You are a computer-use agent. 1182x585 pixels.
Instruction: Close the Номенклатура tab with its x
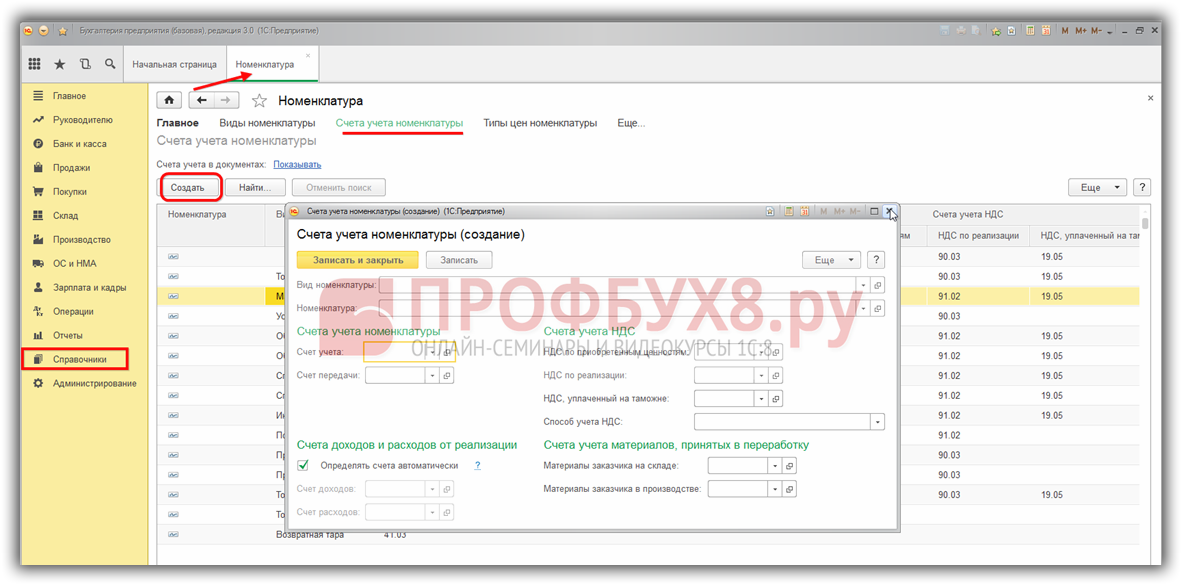[x=308, y=55]
